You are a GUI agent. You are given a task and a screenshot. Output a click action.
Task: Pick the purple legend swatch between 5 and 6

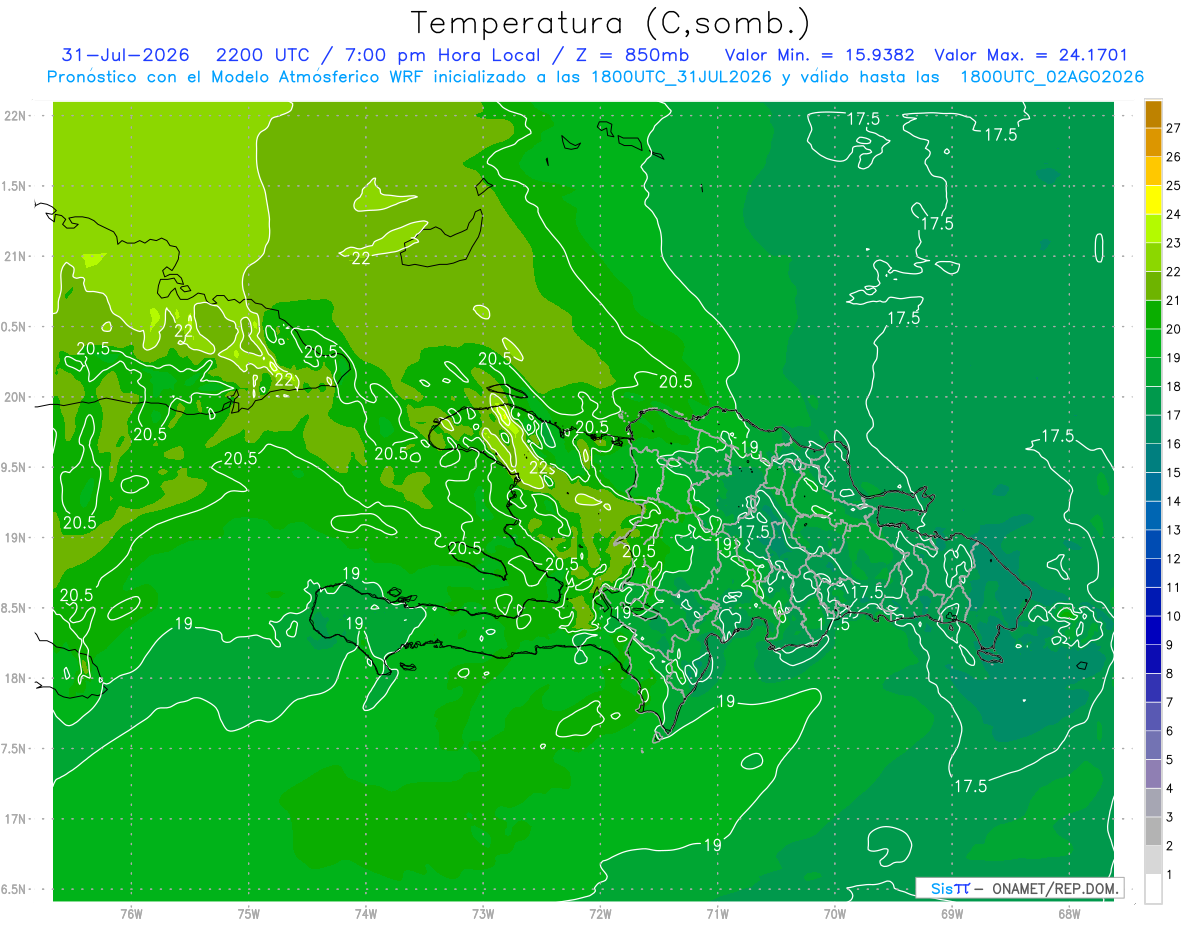[x=1153, y=745]
